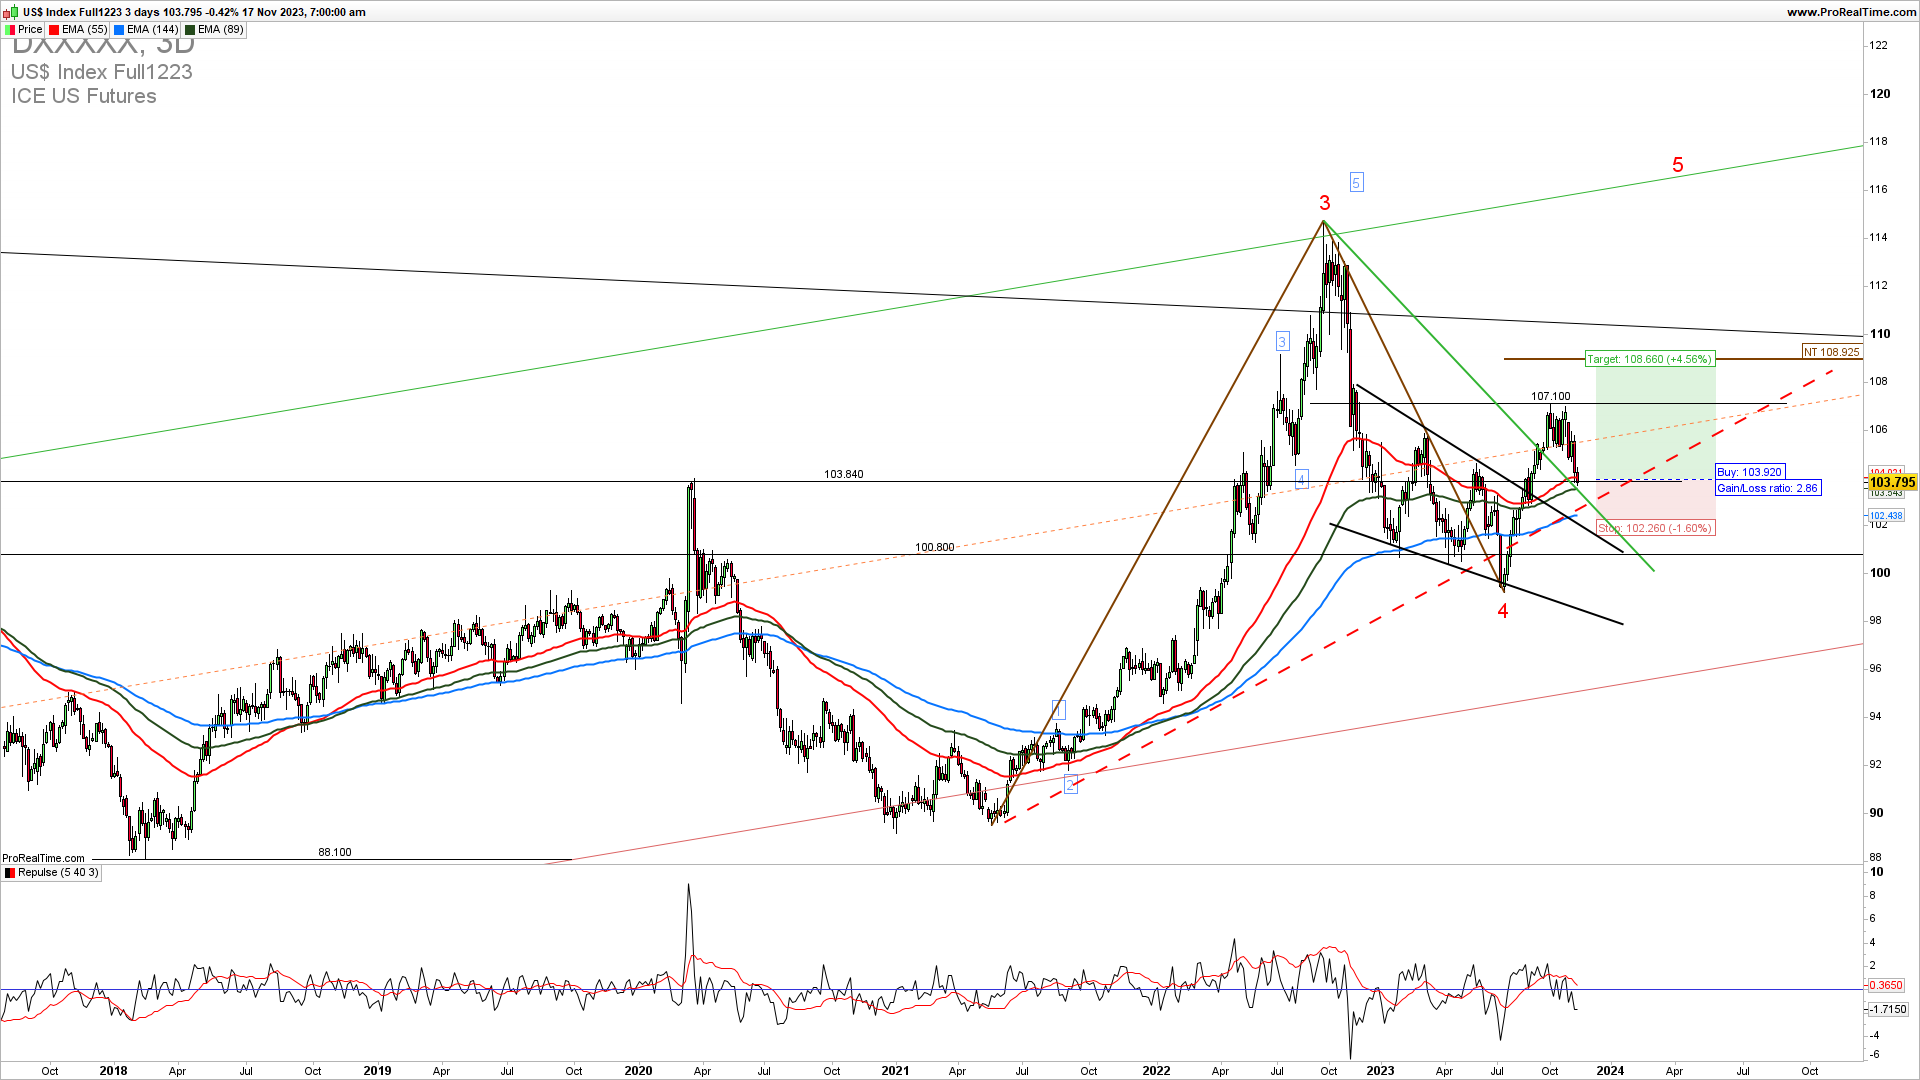1920x1080 pixels.
Task: Click the 88.100 support line label
Action: (335, 853)
